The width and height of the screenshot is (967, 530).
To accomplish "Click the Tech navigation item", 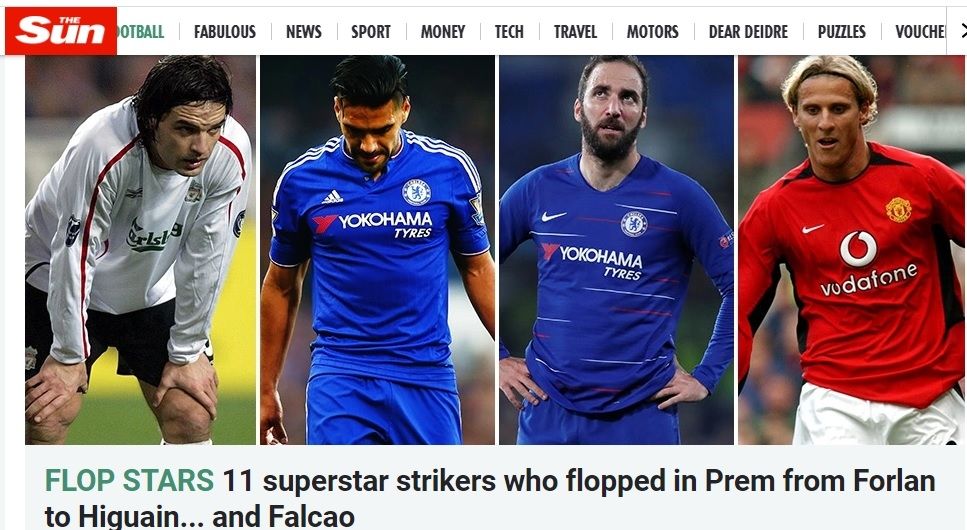I will coord(509,32).
